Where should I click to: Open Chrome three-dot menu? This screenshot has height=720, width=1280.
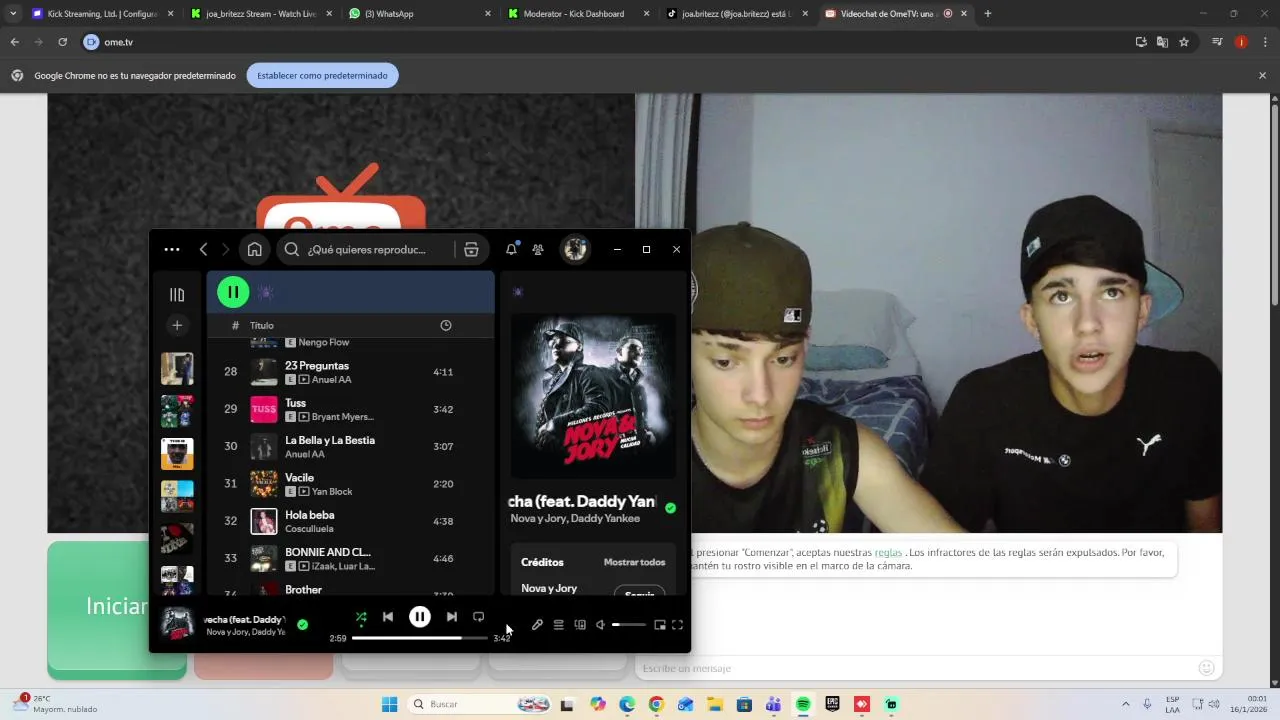click(x=1265, y=42)
